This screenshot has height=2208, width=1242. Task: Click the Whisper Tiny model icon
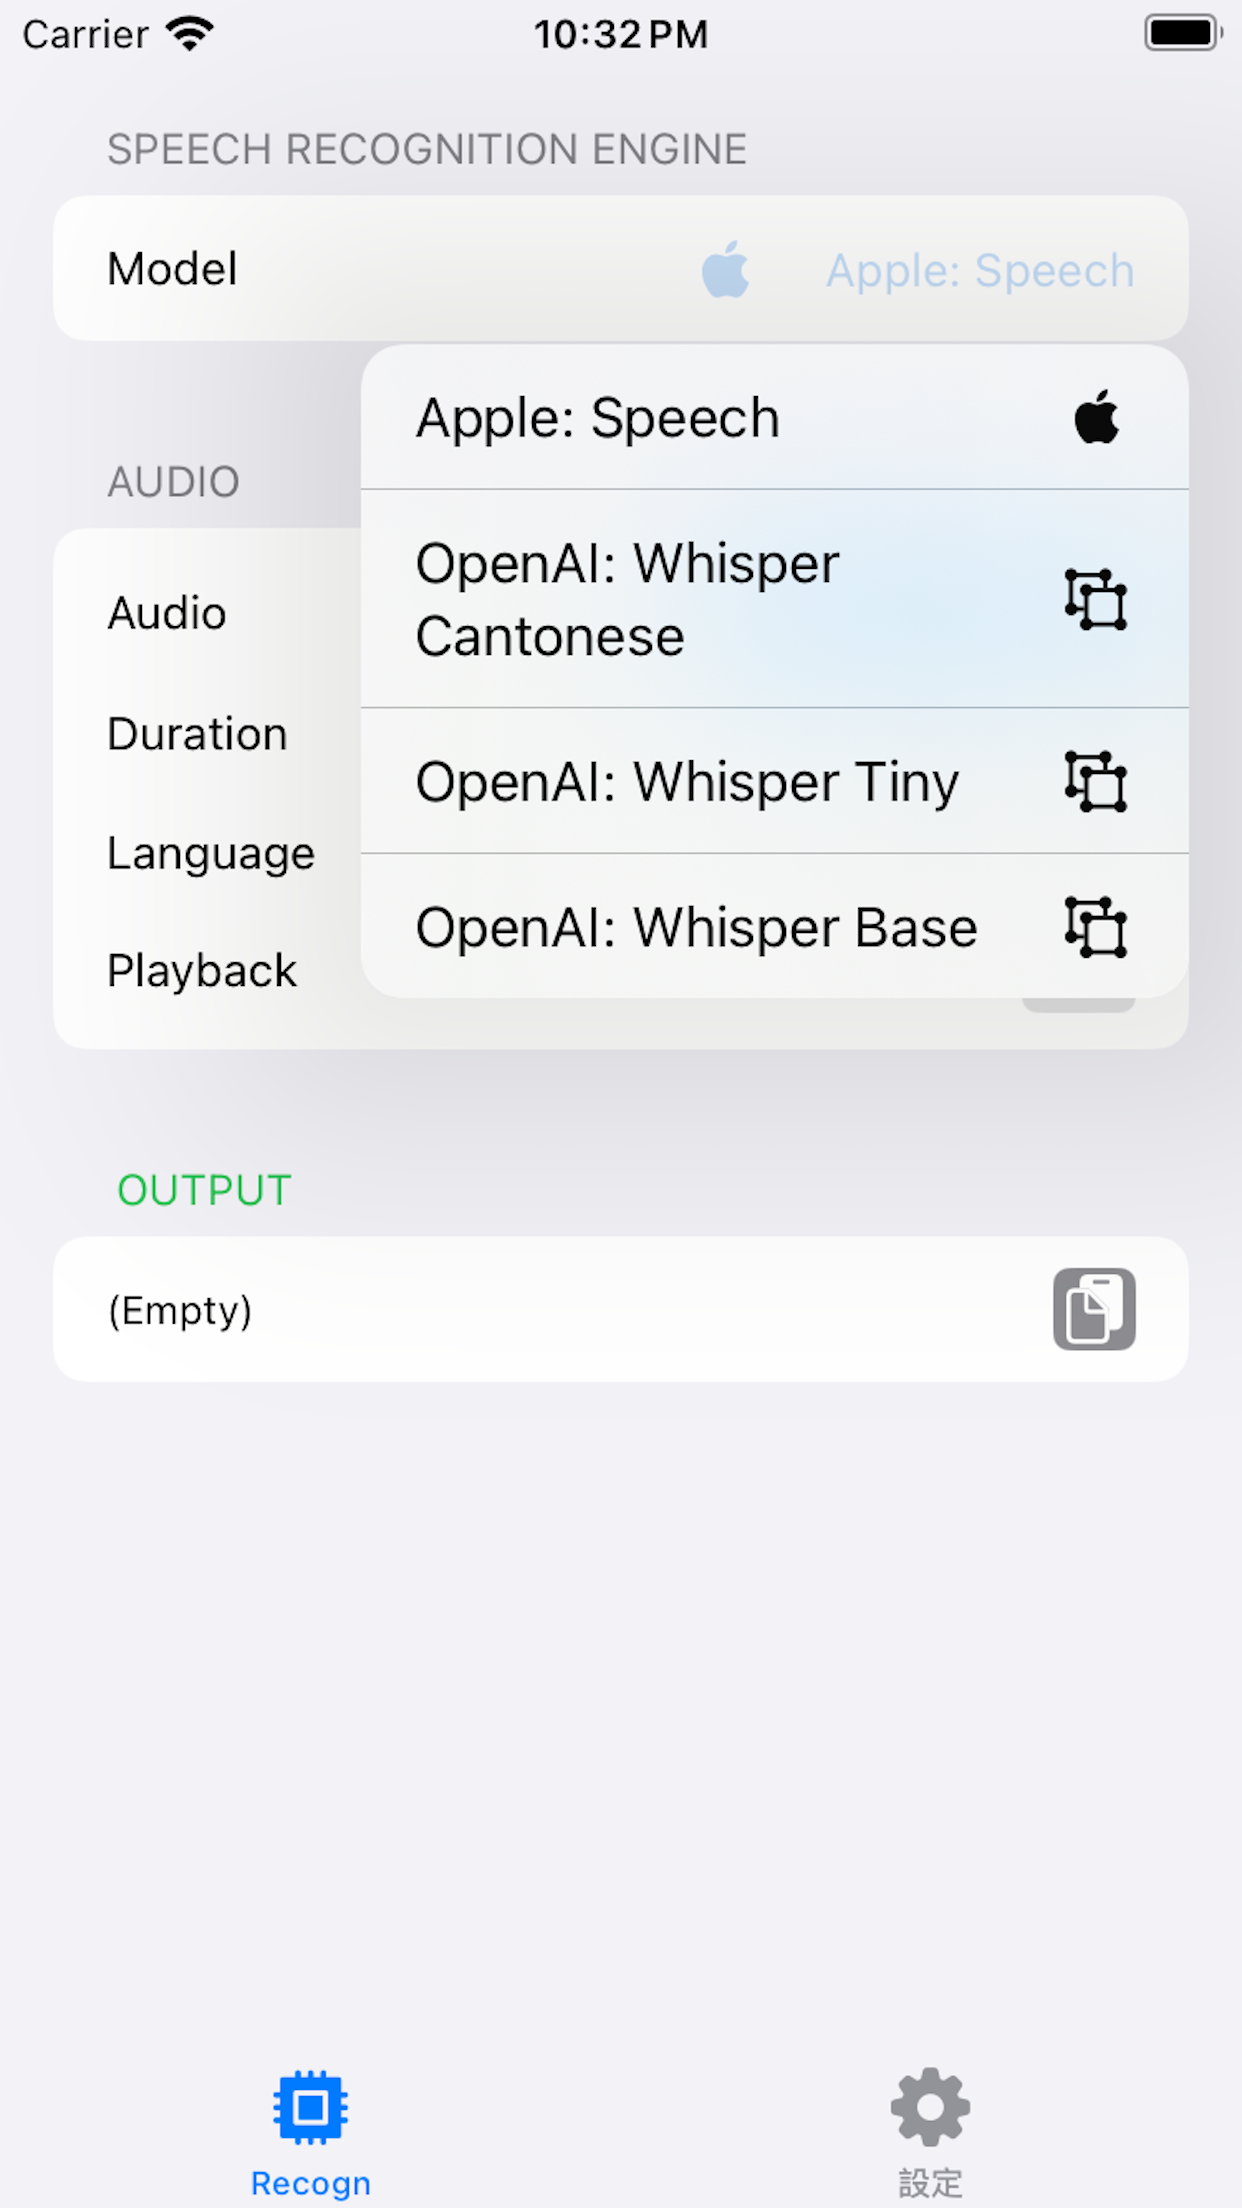click(x=1096, y=781)
